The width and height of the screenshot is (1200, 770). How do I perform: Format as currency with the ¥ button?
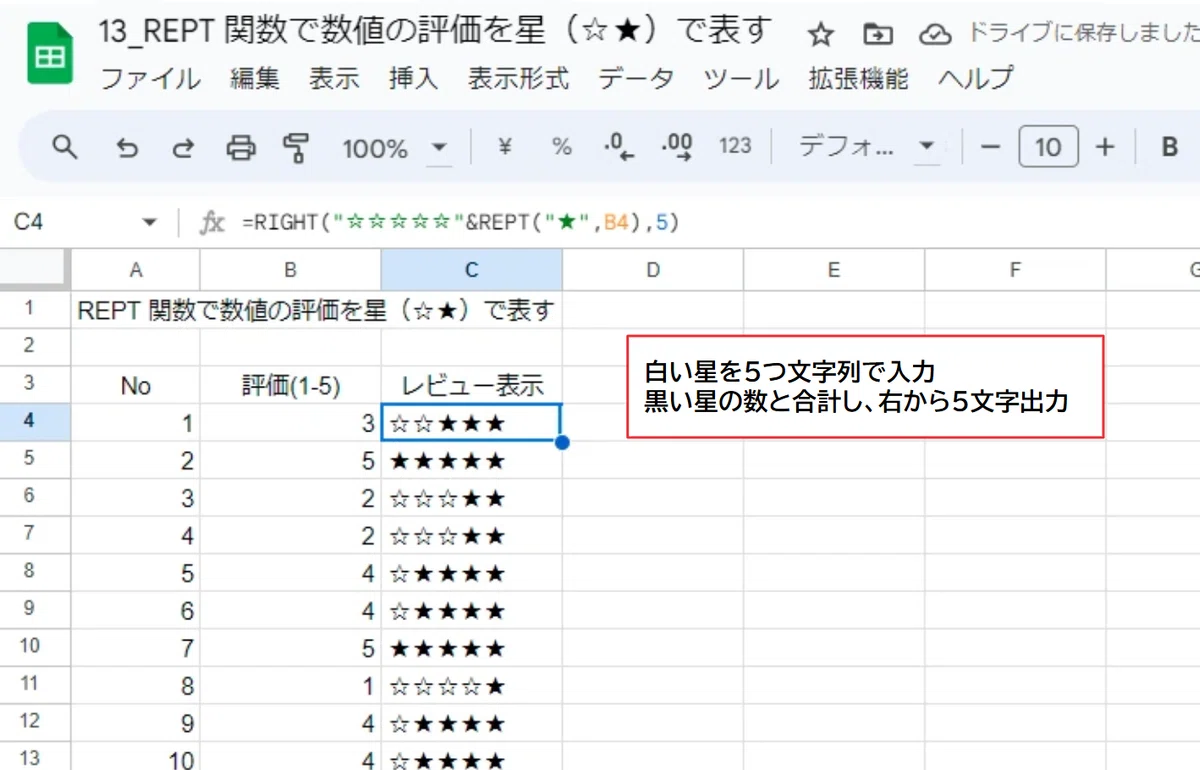(x=505, y=147)
